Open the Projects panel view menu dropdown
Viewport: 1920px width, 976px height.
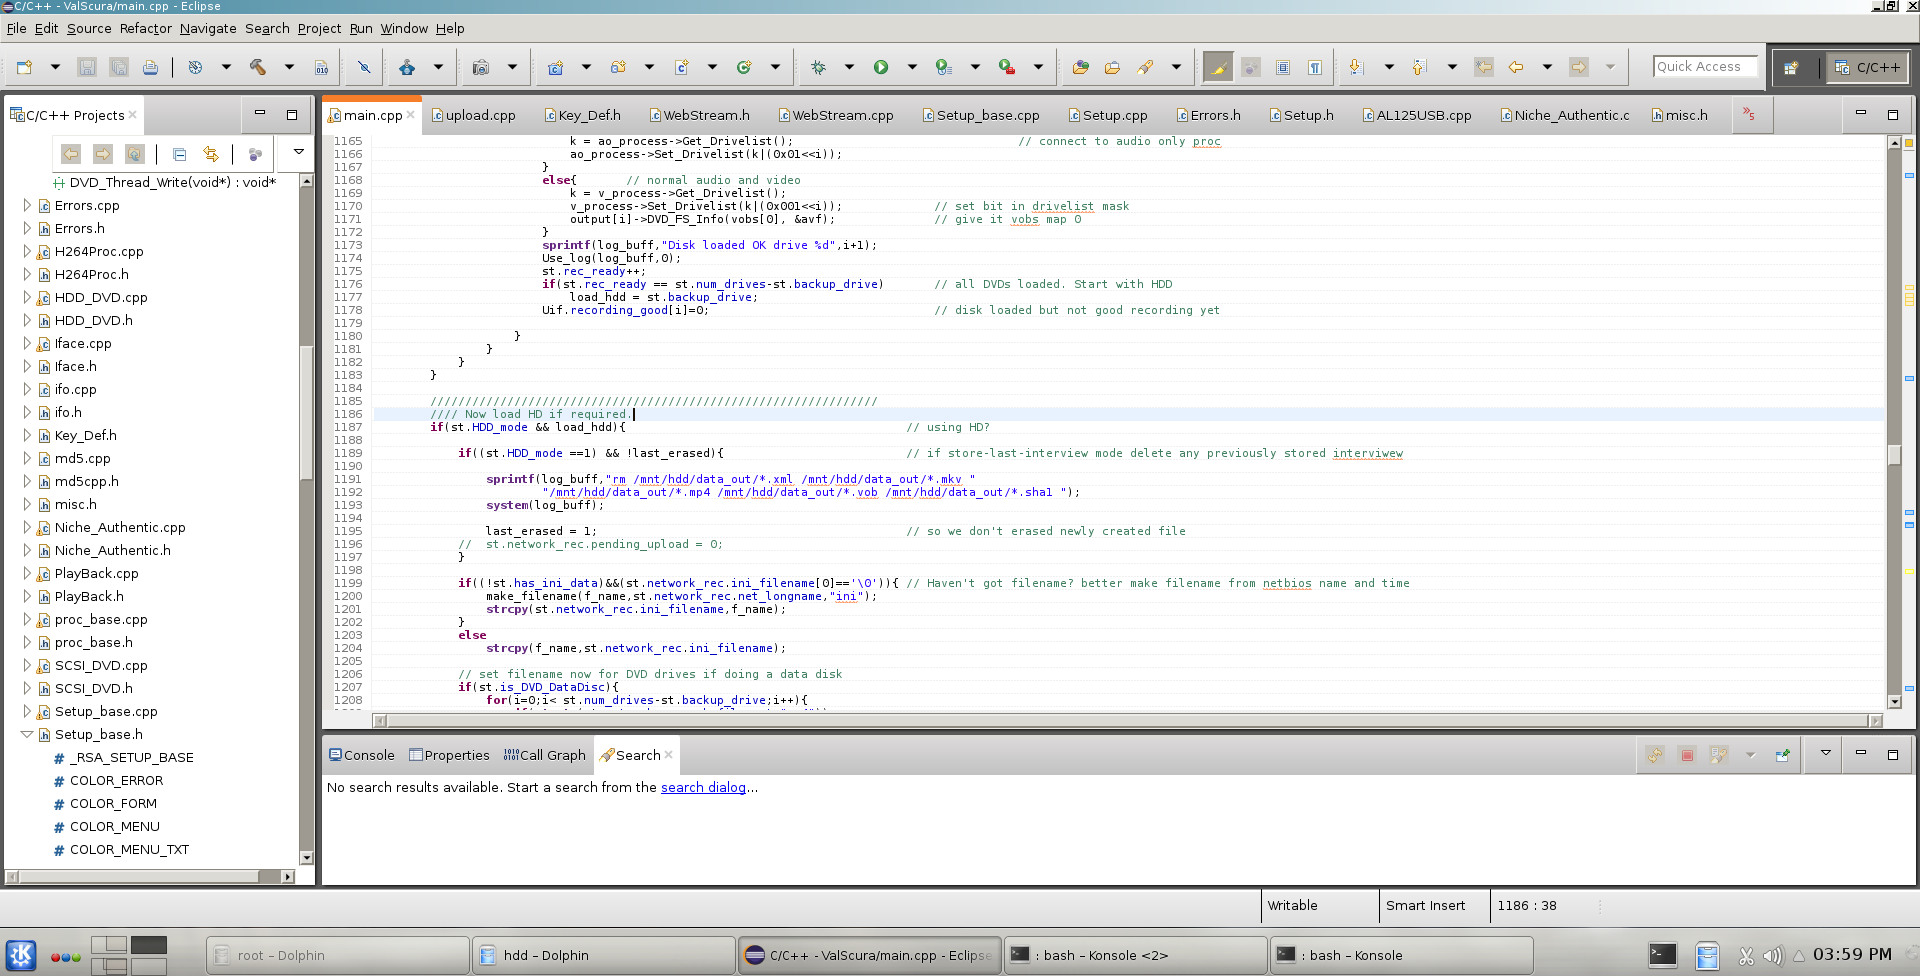point(298,152)
